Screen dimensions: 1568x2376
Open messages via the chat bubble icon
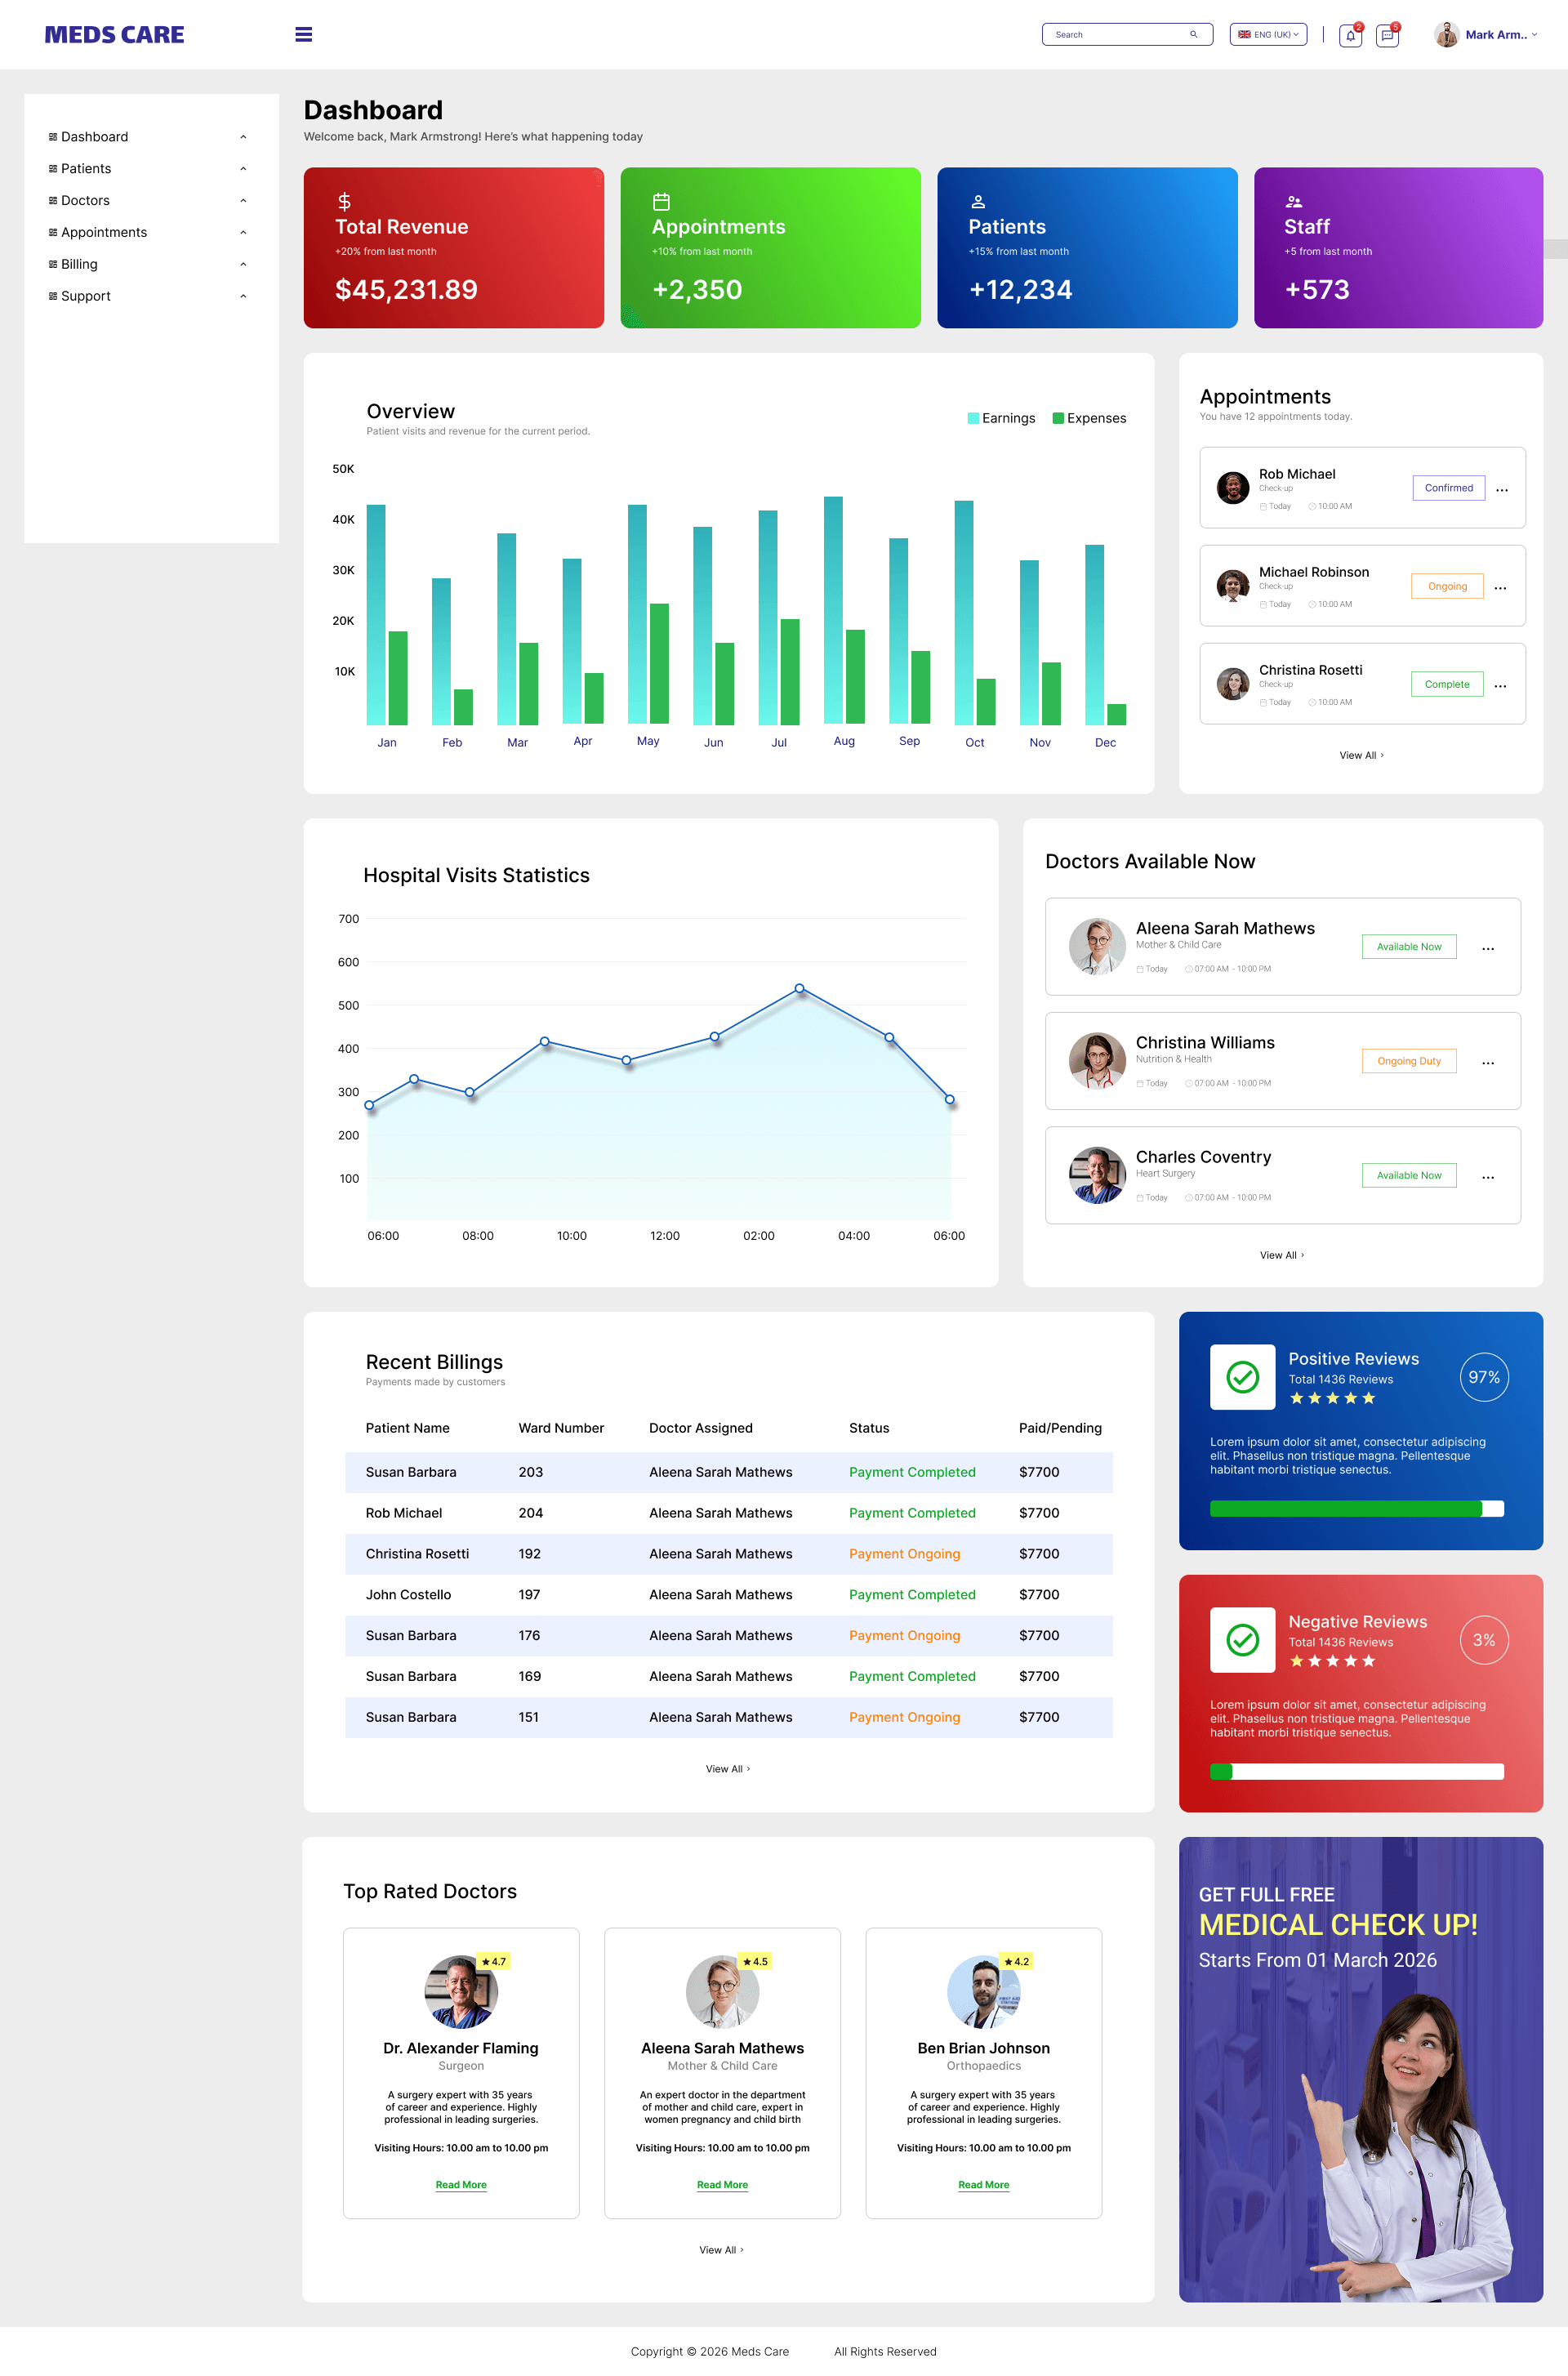point(1388,35)
